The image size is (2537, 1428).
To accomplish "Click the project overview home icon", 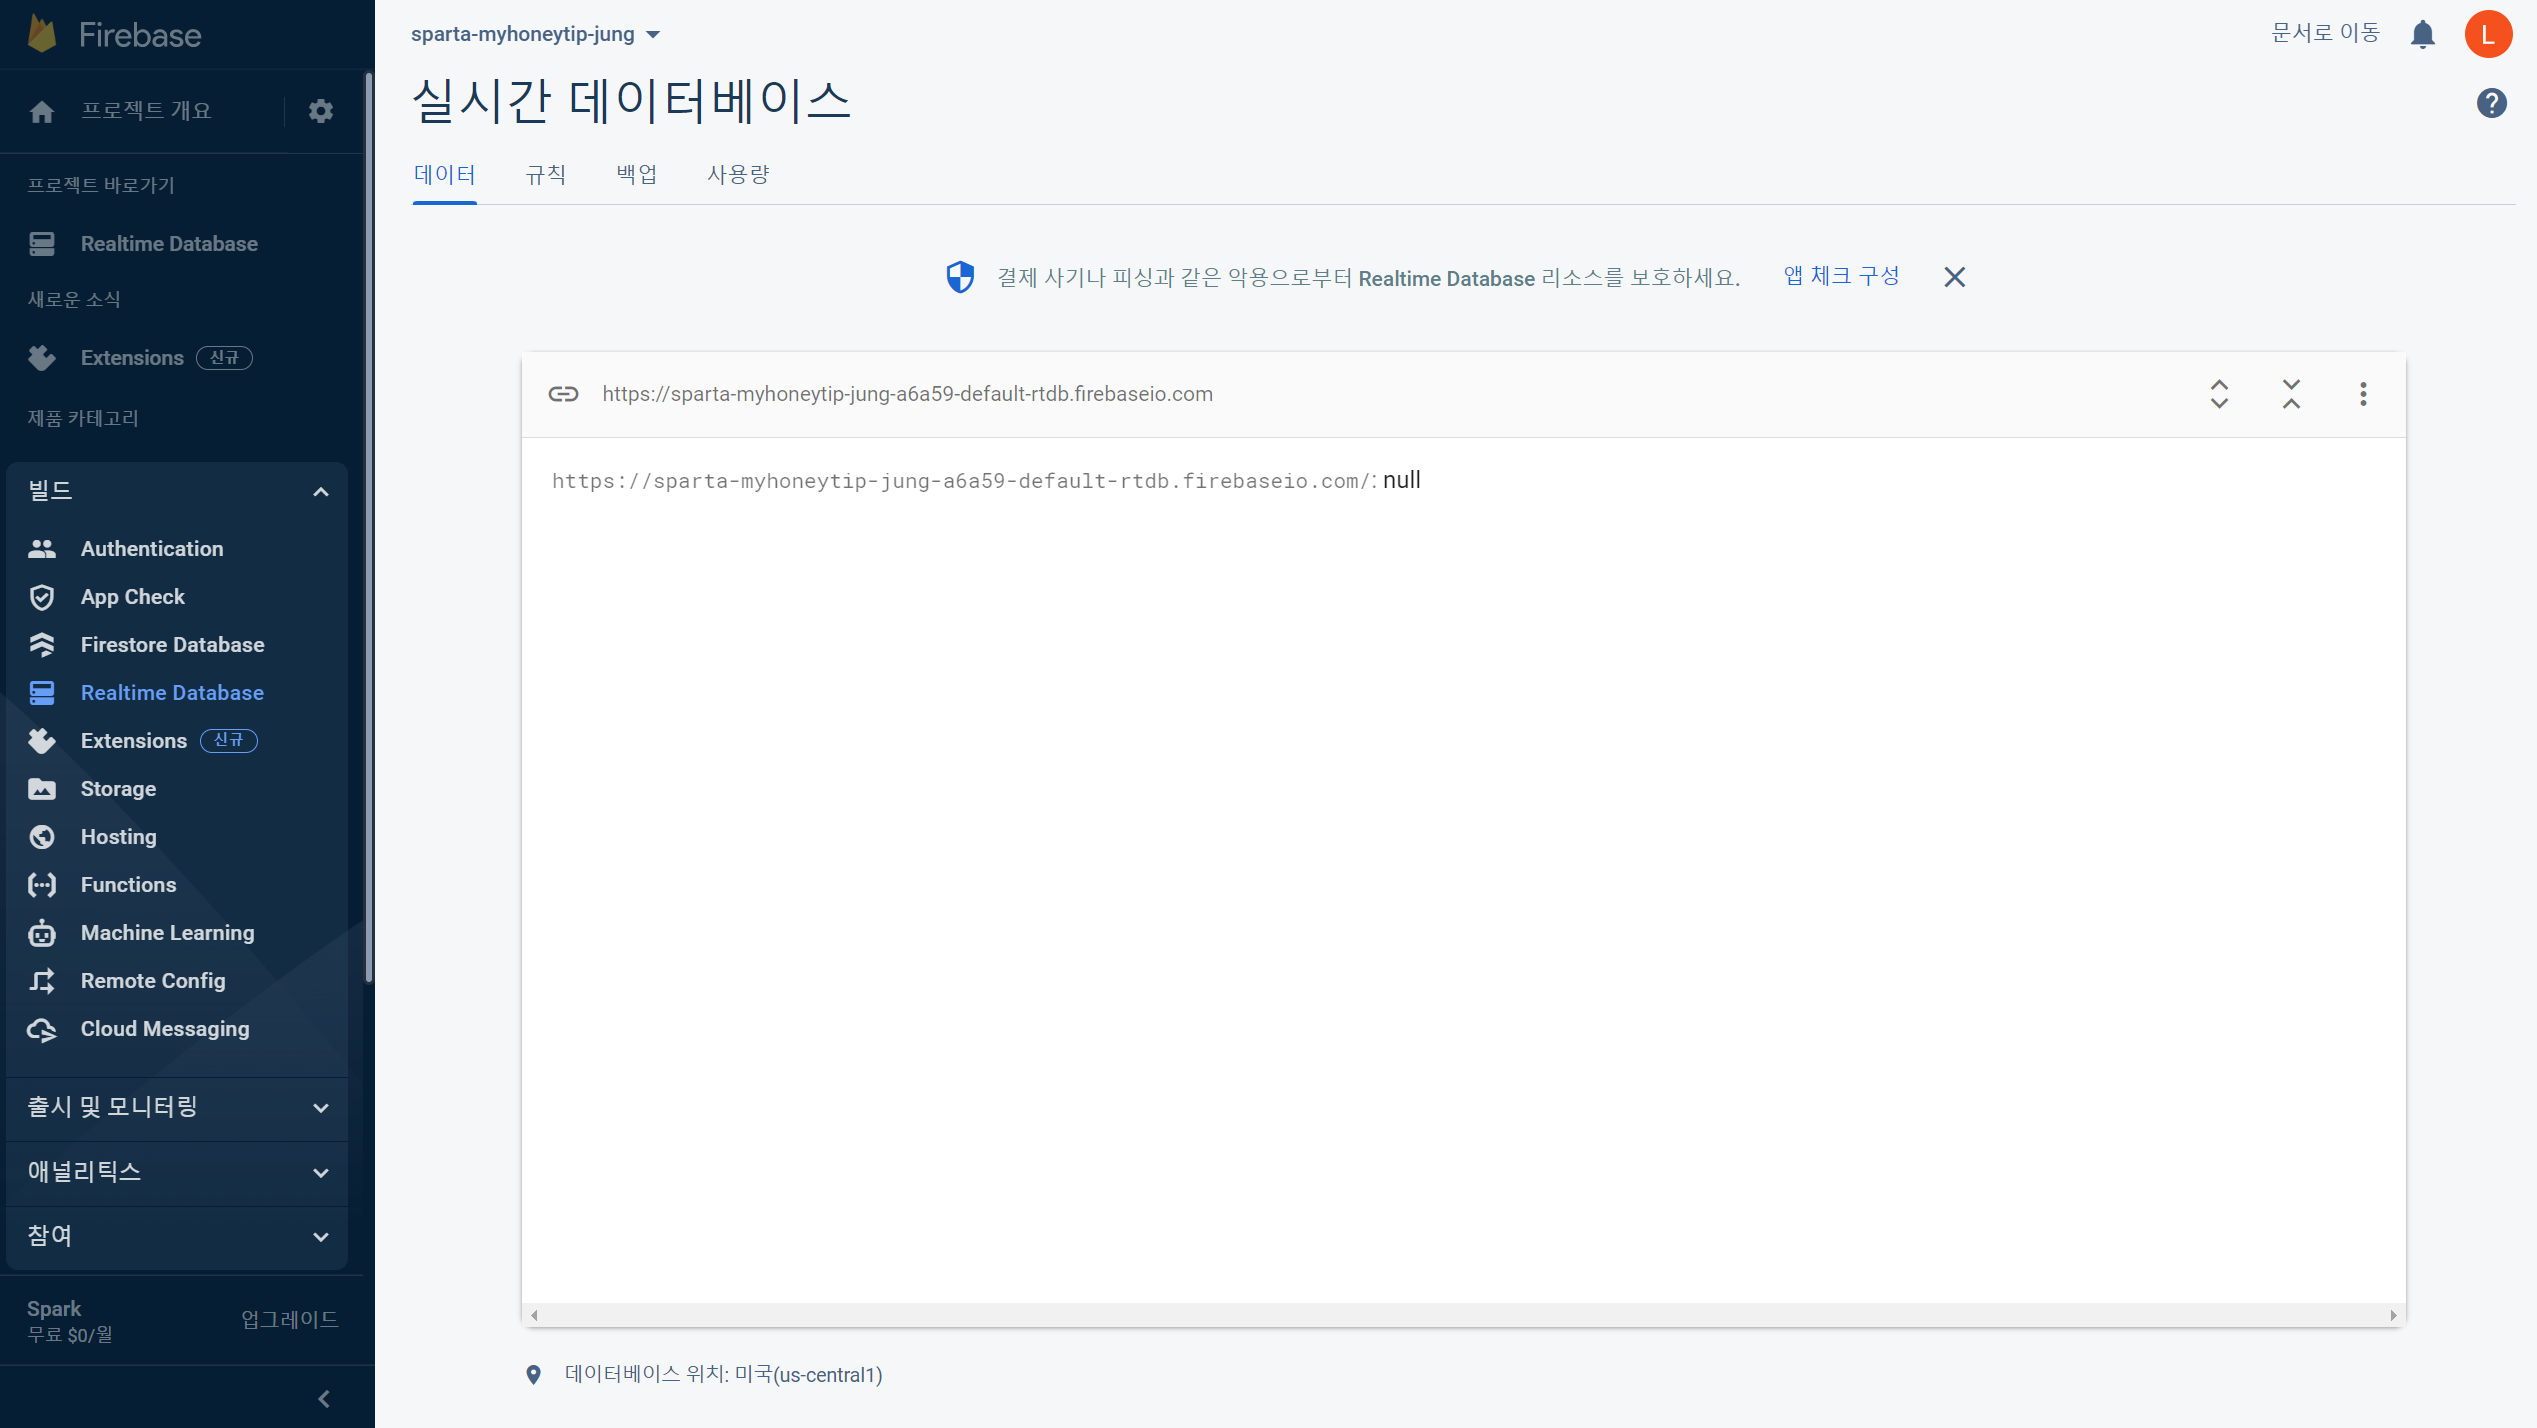I will 42,111.
